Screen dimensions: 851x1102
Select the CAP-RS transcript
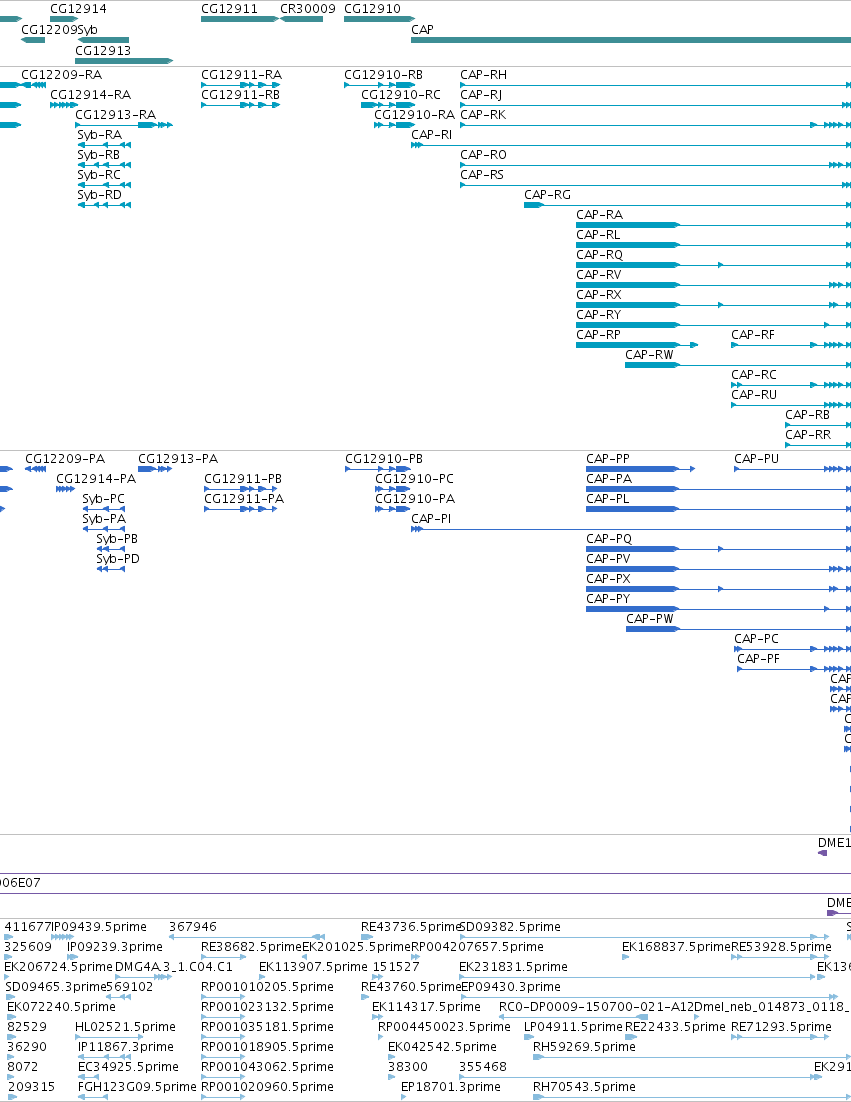[x=482, y=174]
